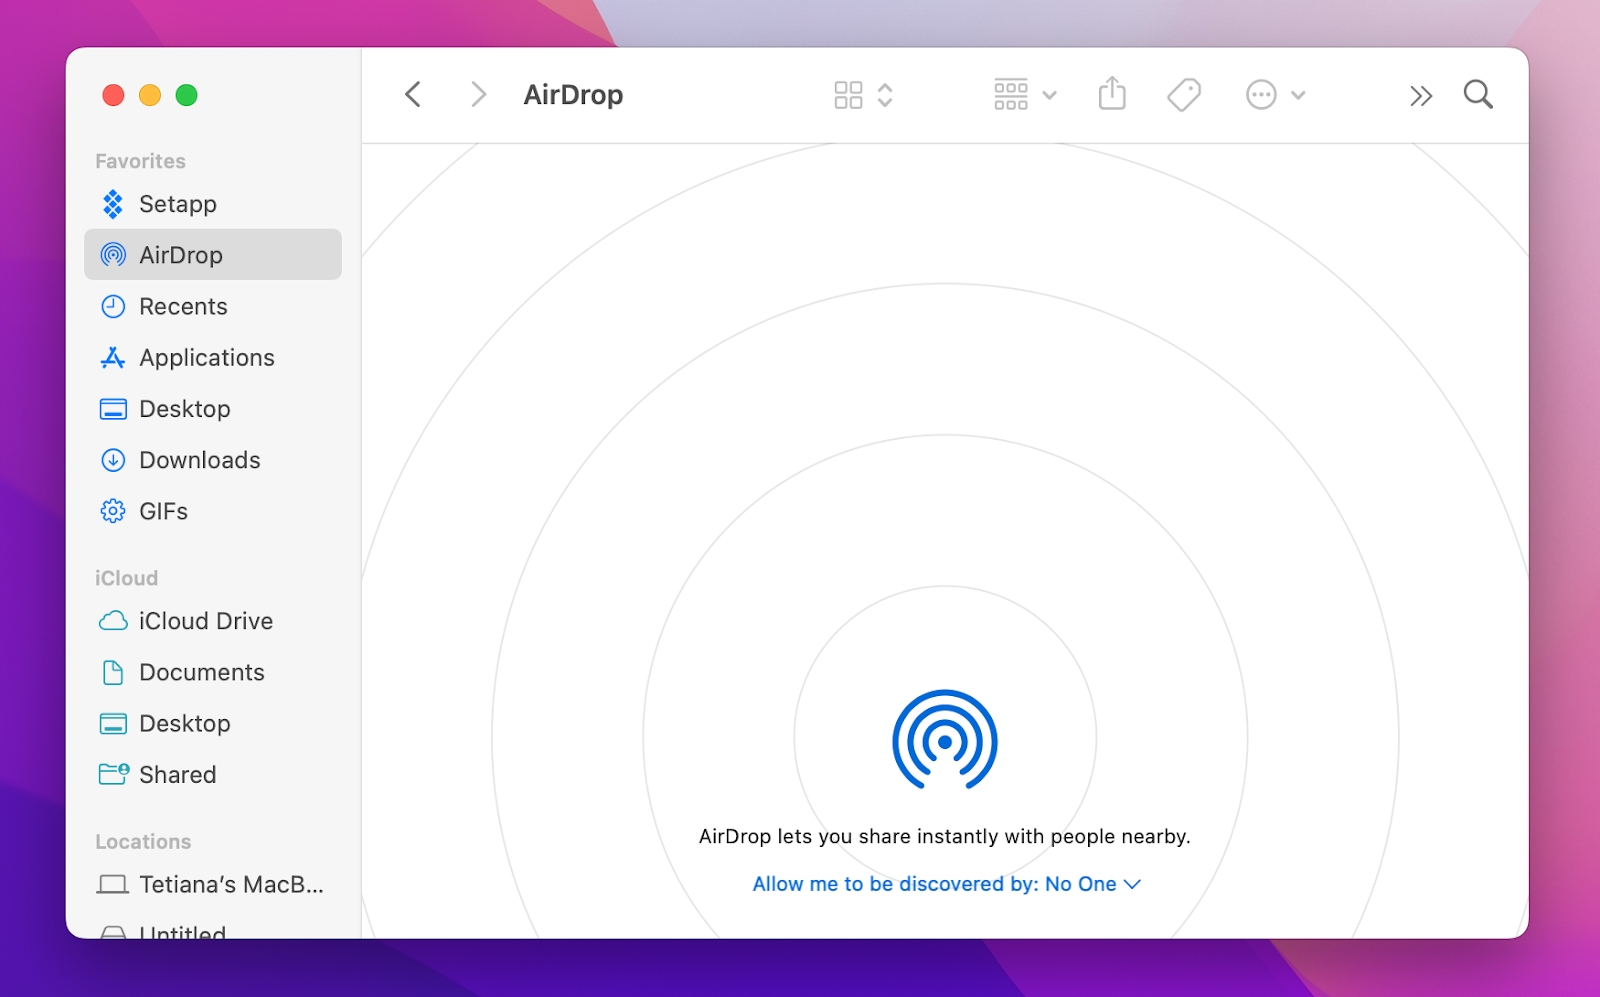The image size is (1600, 997).
Task: Open 'Allow me to be discovered by' dropdown
Action: pos(946,884)
